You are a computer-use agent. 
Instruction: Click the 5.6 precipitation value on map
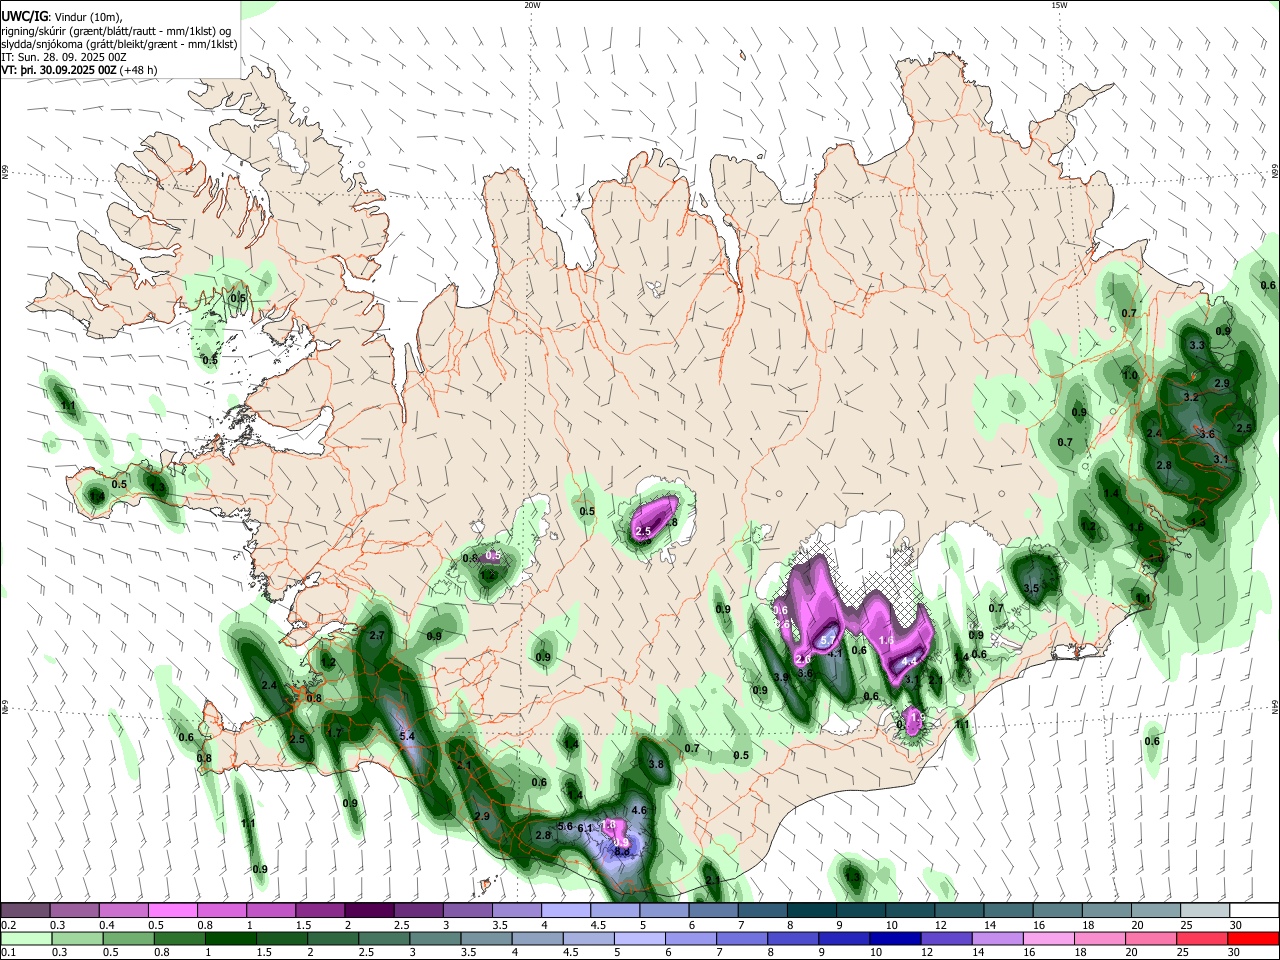click(x=565, y=826)
